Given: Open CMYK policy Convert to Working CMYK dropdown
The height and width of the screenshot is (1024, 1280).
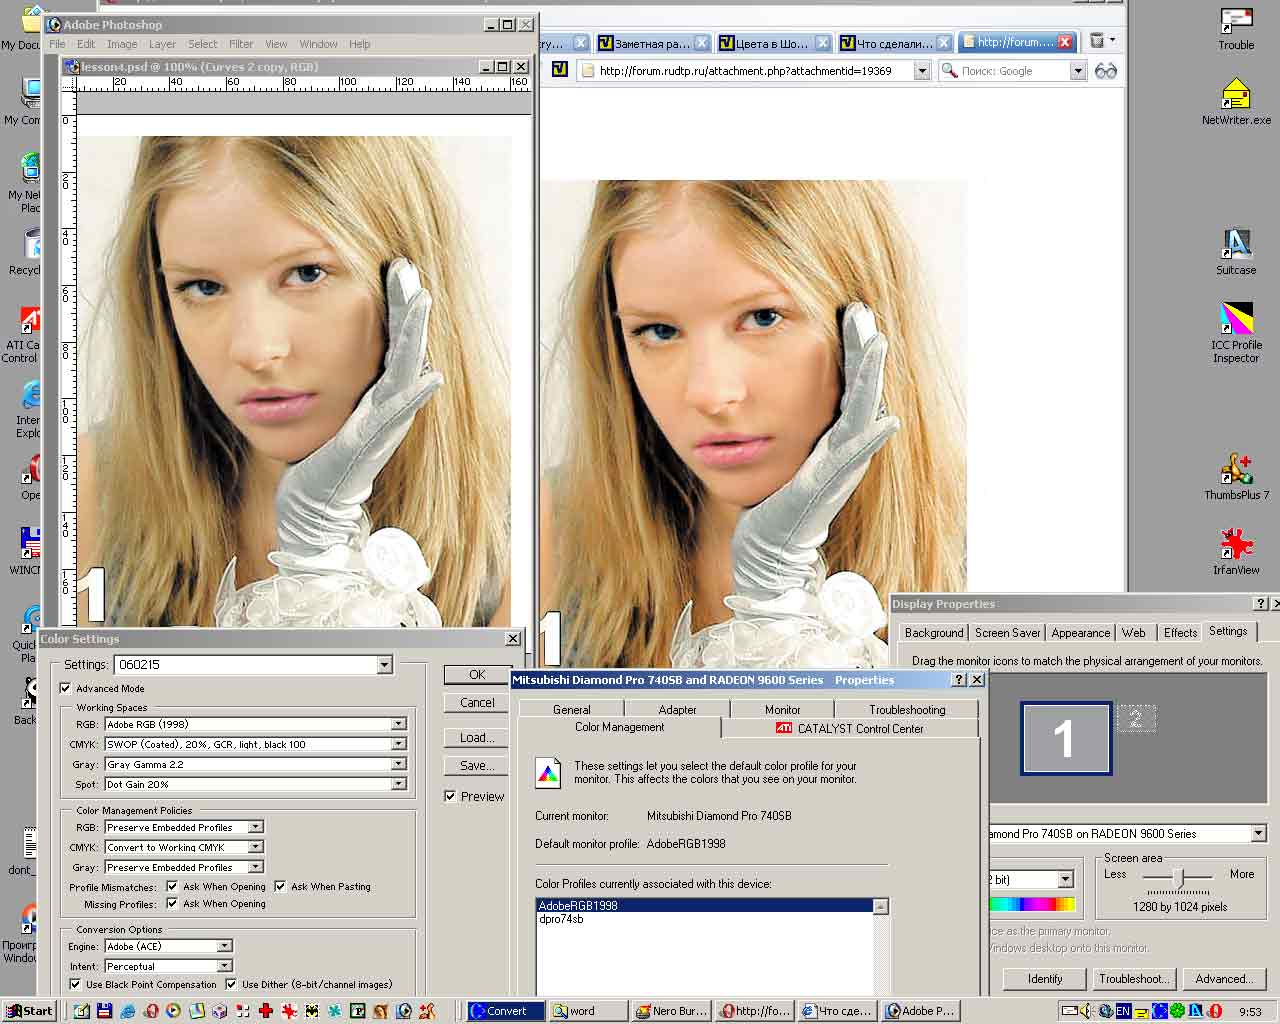Looking at the screenshot, I should 256,847.
